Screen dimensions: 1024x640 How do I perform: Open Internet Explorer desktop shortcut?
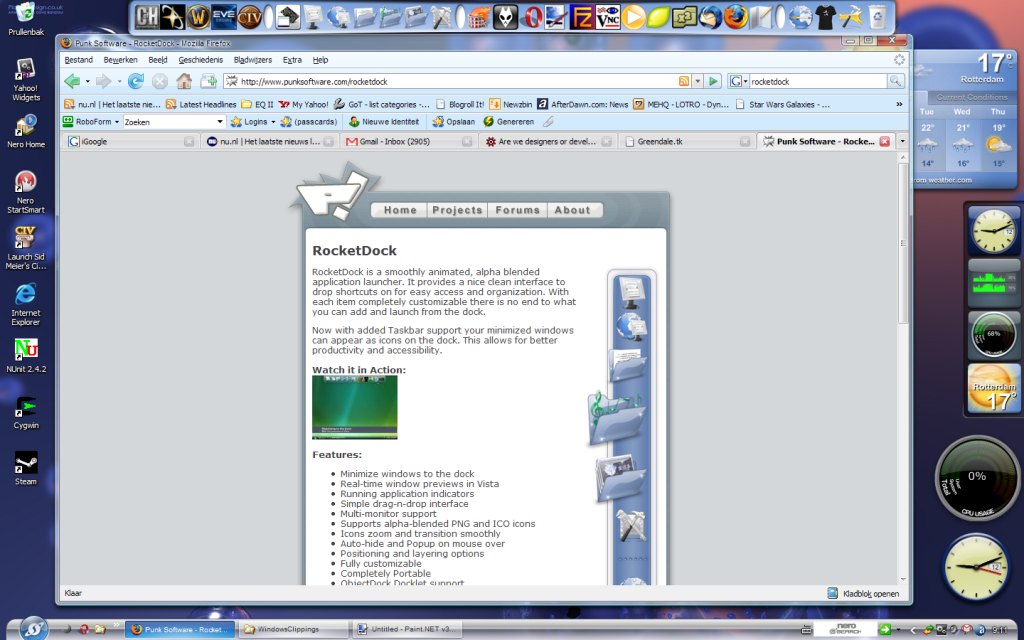pyautogui.click(x=26, y=304)
